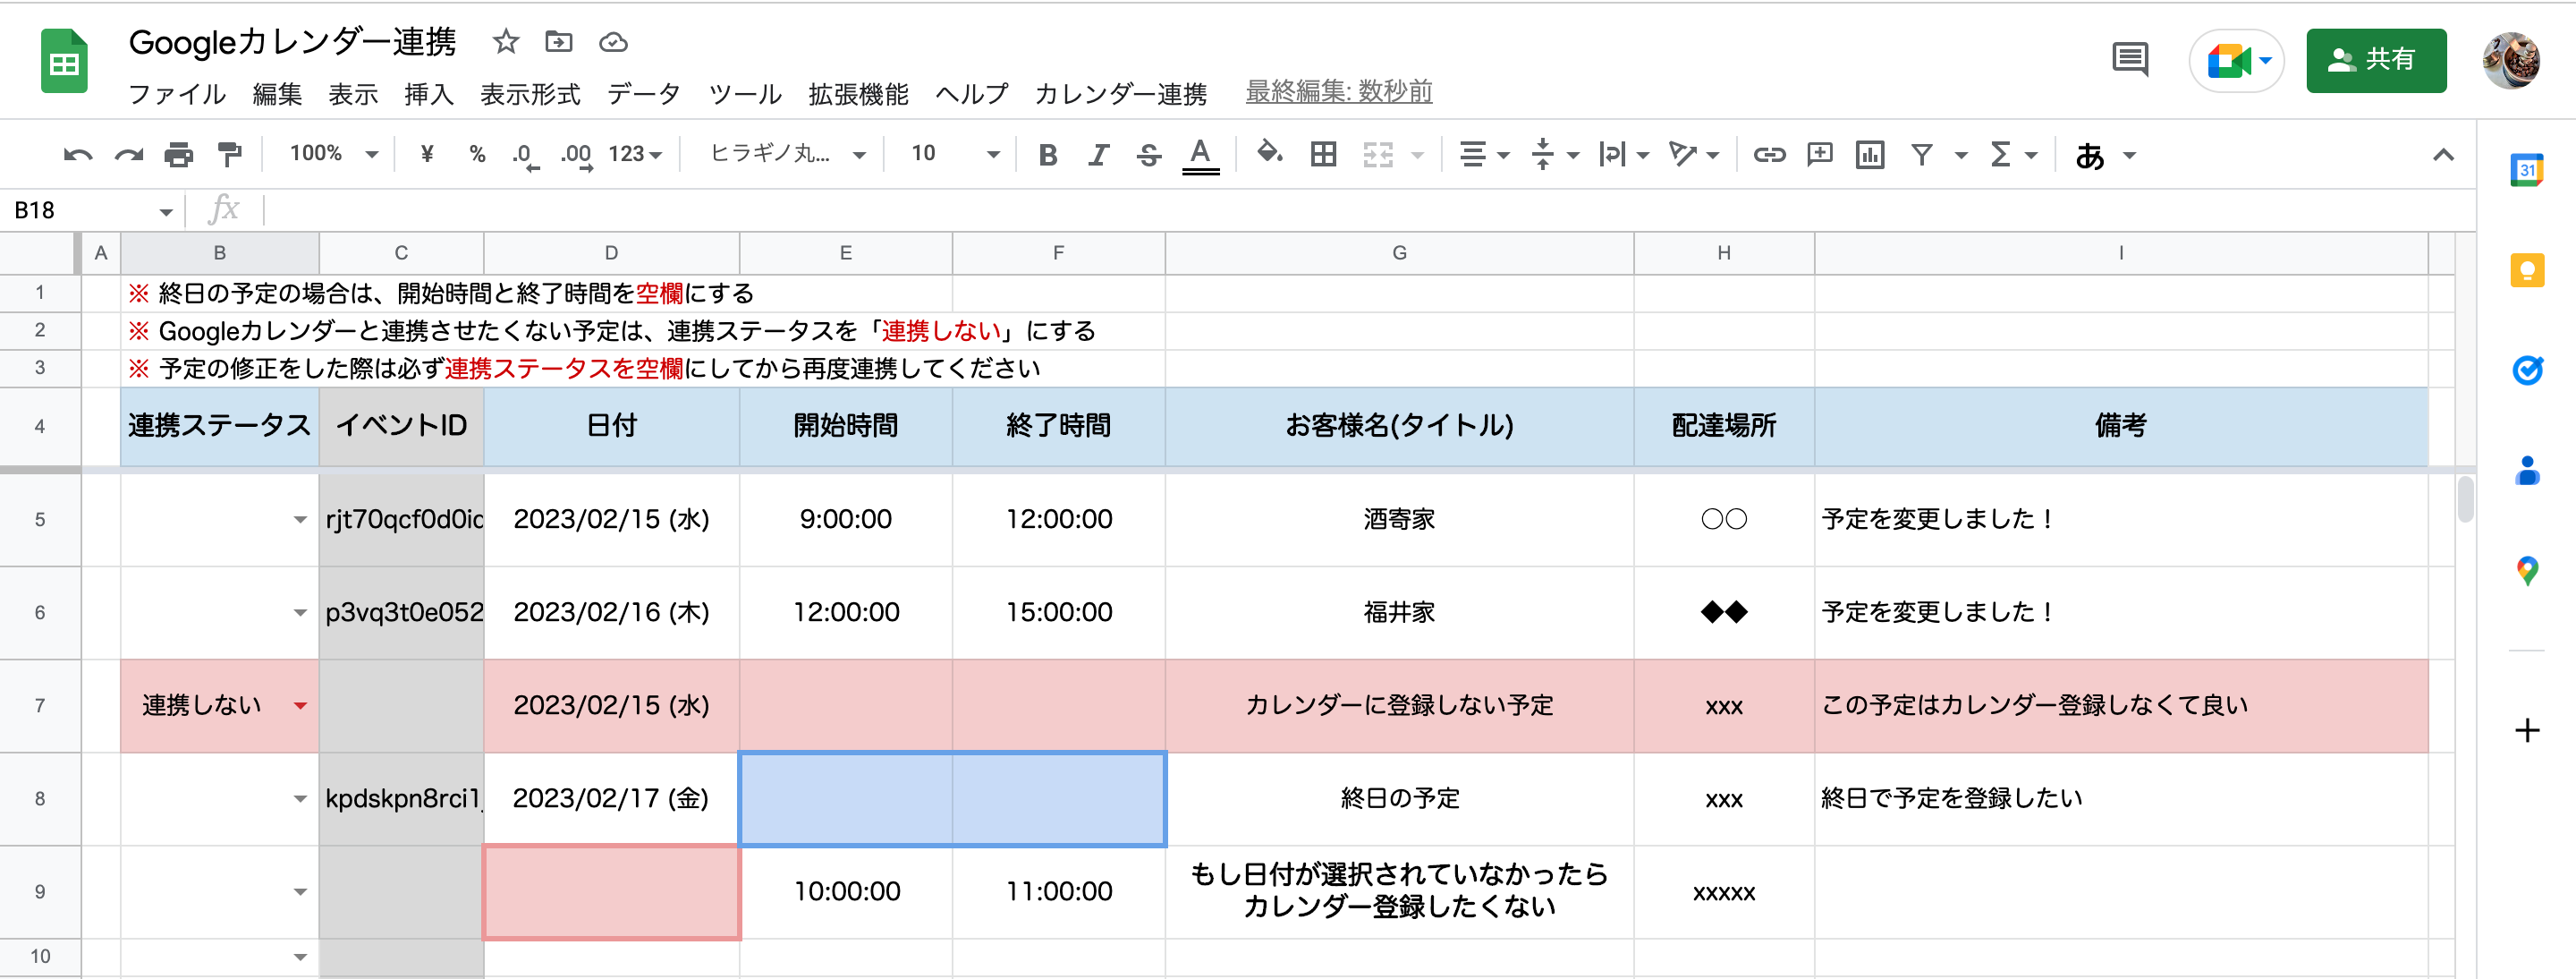Click the format as currency icon
Image resolution: width=2576 pixels, height=979 pixels.
[x=427, y=154]
